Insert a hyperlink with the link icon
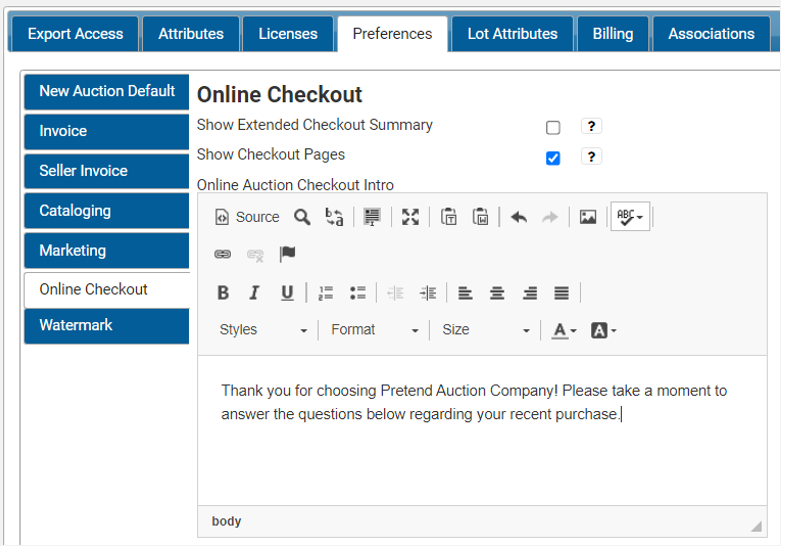Screen dimensions: 789x551 point(222,254)
